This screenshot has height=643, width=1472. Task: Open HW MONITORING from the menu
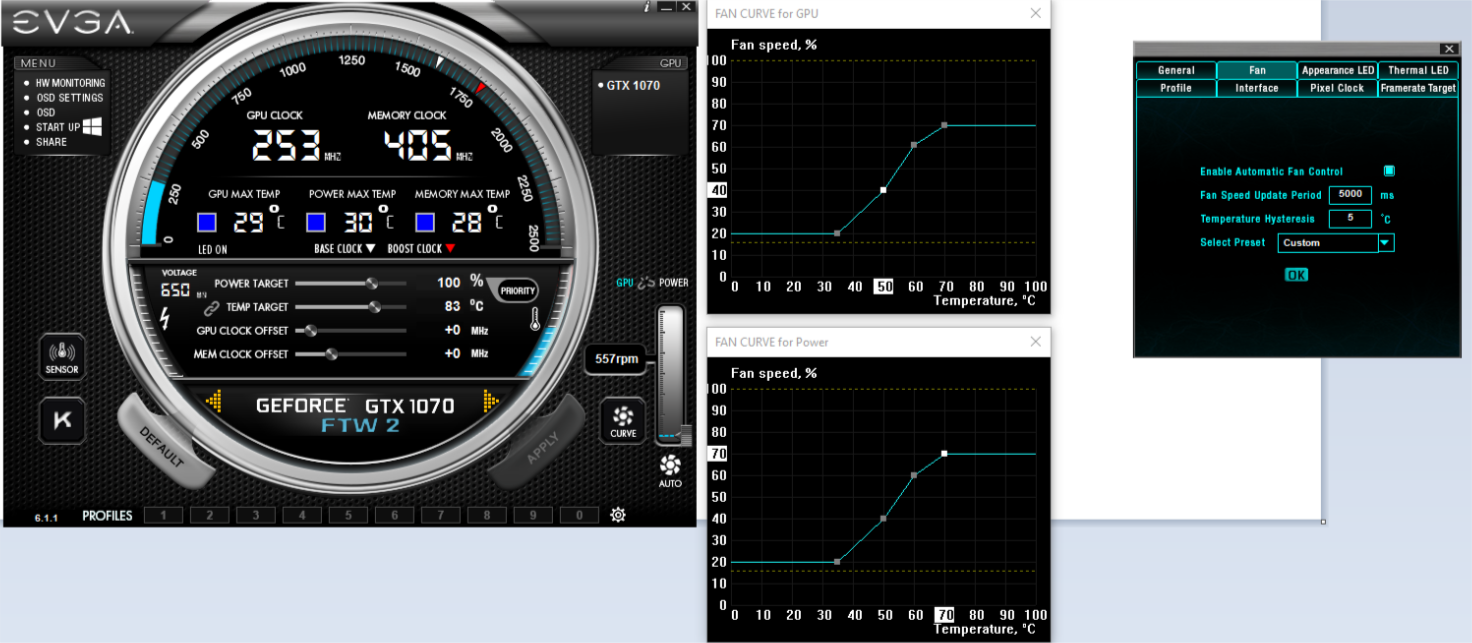point(70,83)
